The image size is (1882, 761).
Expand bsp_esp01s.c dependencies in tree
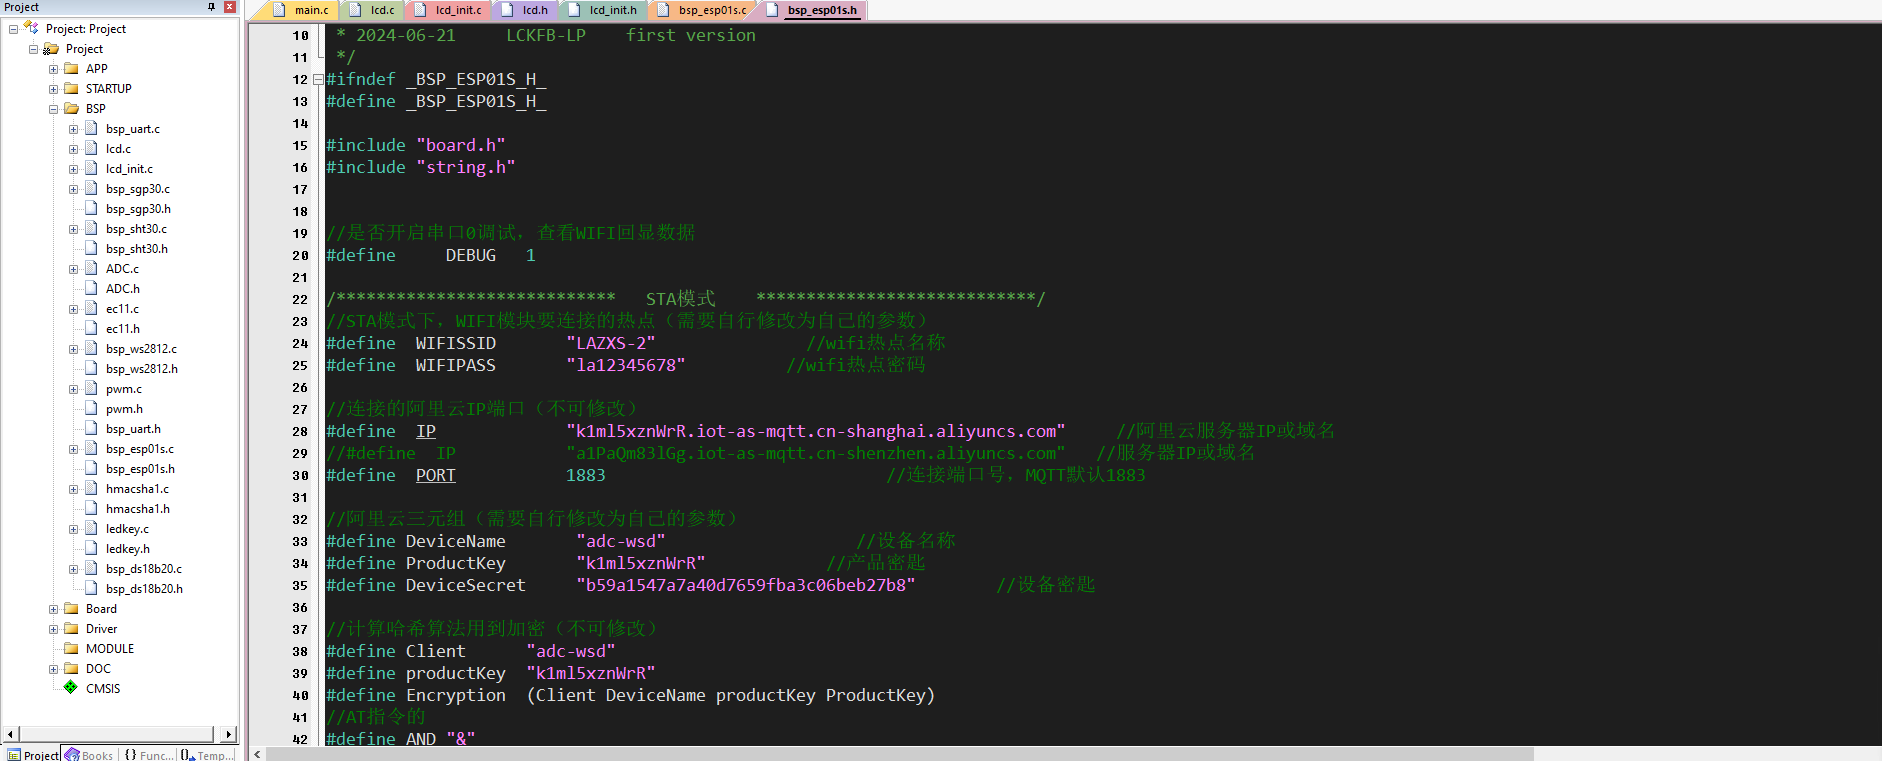(73, 449)
